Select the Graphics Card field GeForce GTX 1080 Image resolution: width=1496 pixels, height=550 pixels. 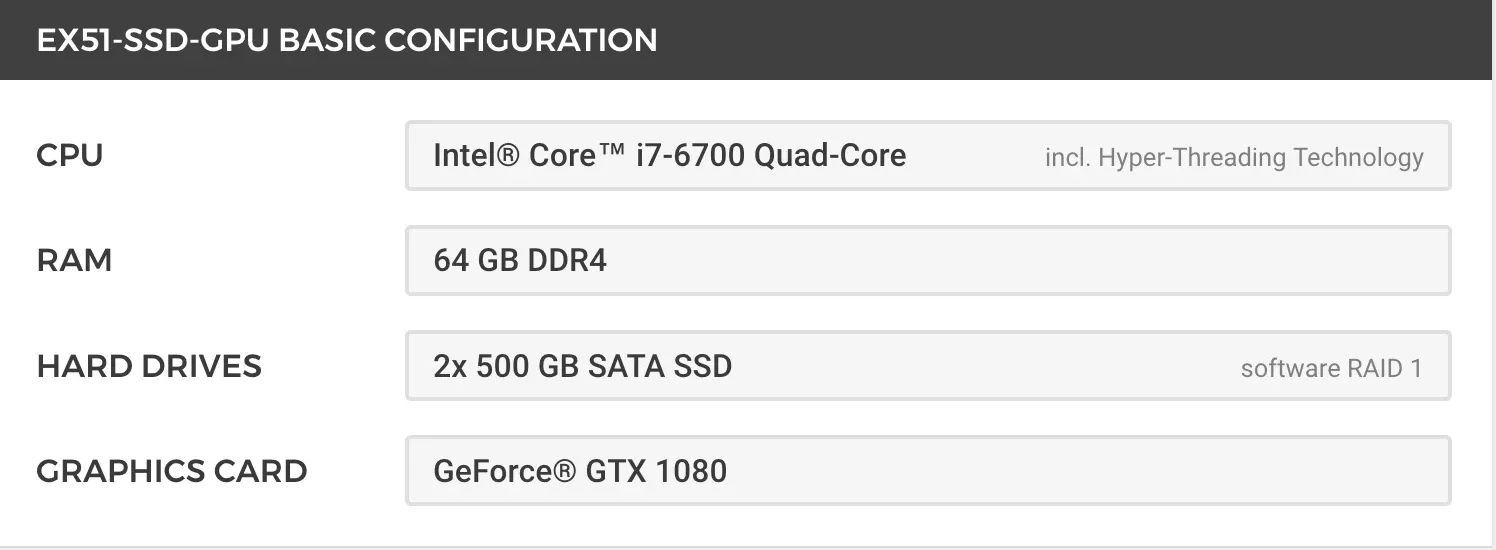pyautogui.click(x=928, y=471)
